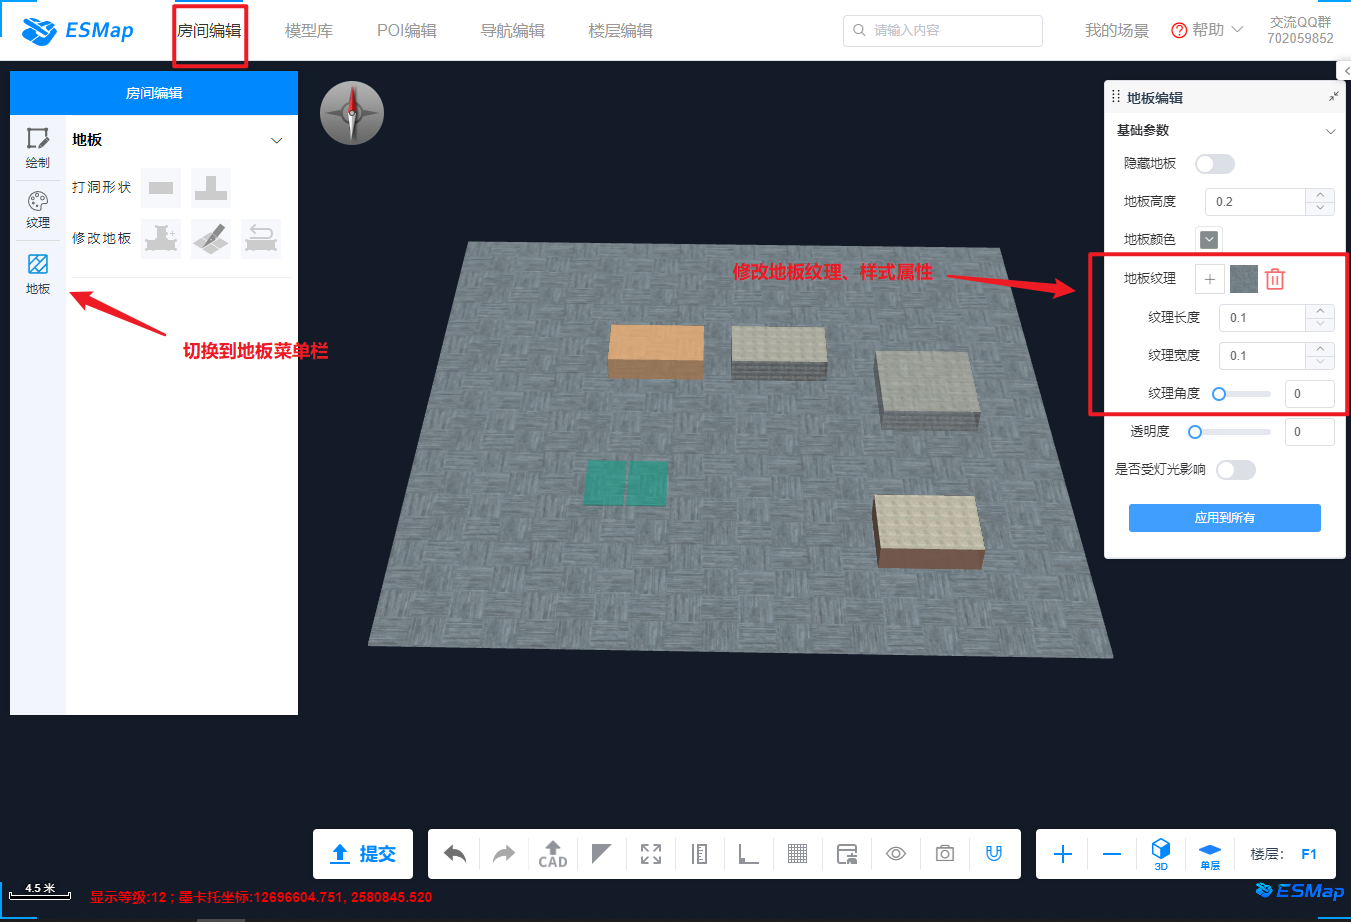The width and height of the screenshot is (1351, 922).
Task: Toggle the eye visibility icon in toolbar
Action: click(896, 854)
